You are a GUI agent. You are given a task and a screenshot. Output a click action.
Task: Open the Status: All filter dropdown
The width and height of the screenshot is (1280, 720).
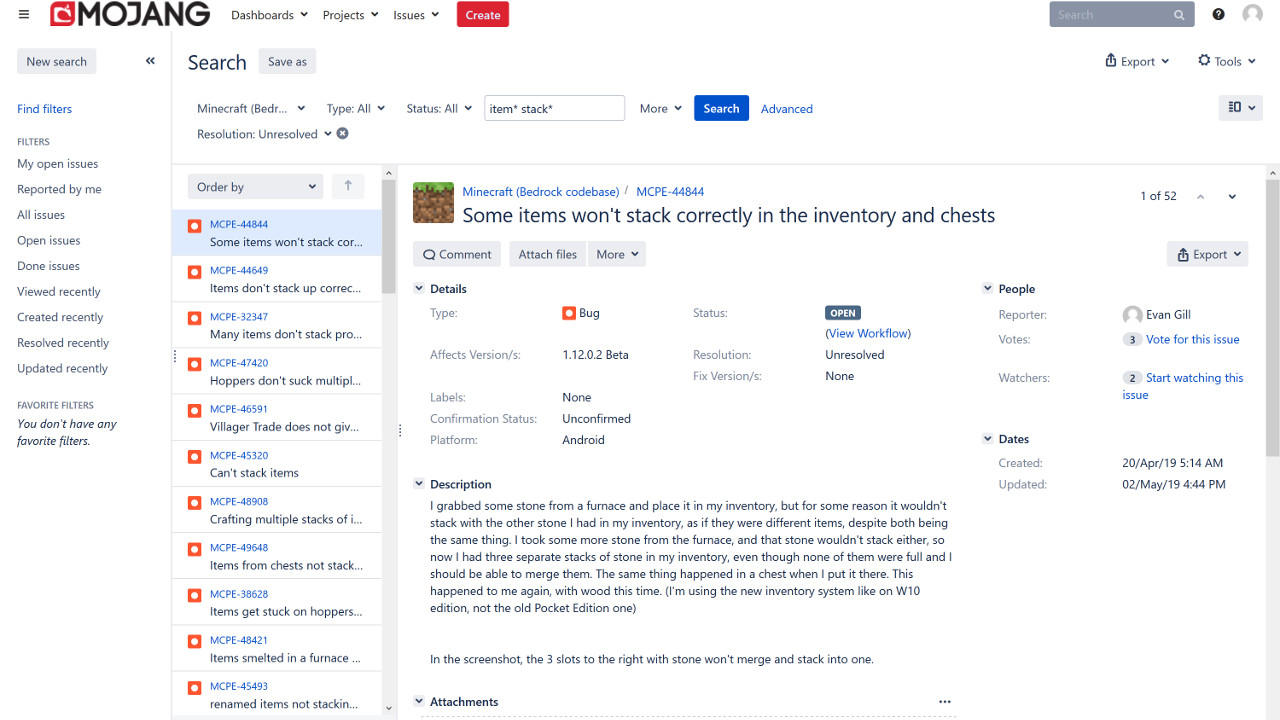439,109
